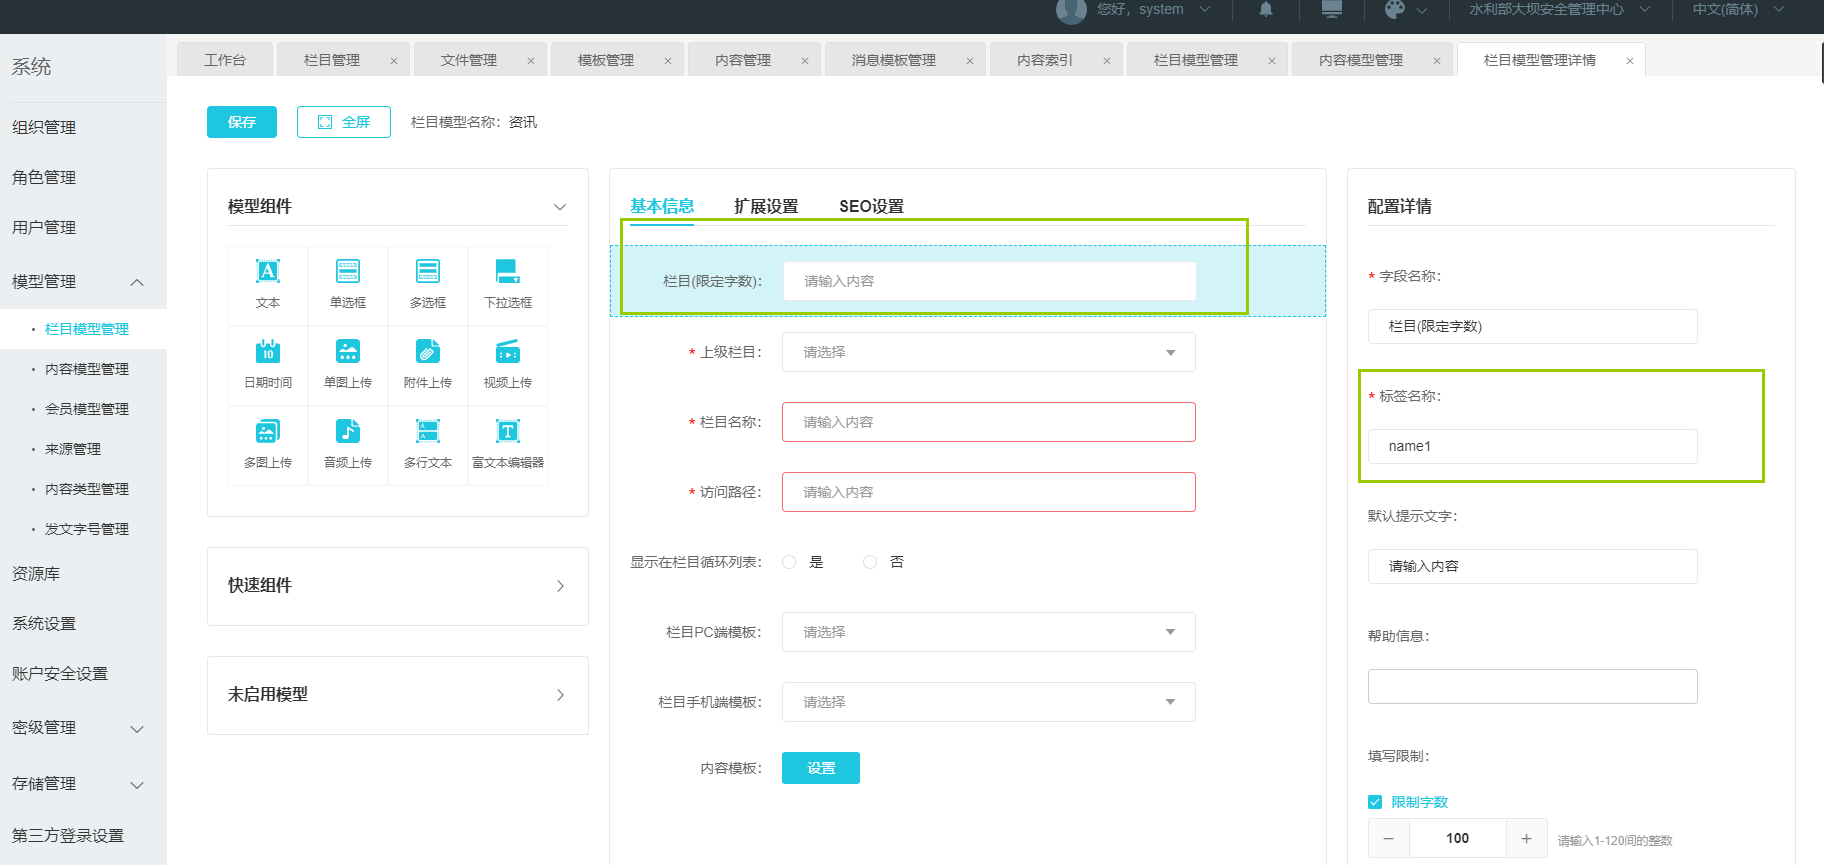The width and height of the screenshot is (1824, 865).
Task: Switch to the 扩展设置 tab
Action: 766,206
